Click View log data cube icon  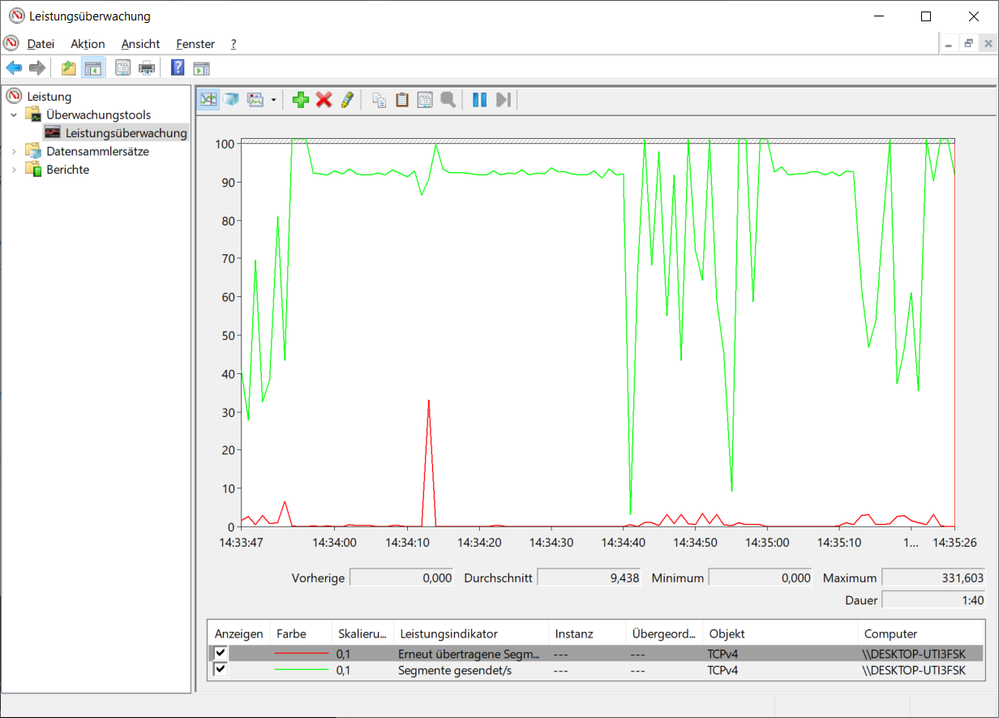point(232,99)
